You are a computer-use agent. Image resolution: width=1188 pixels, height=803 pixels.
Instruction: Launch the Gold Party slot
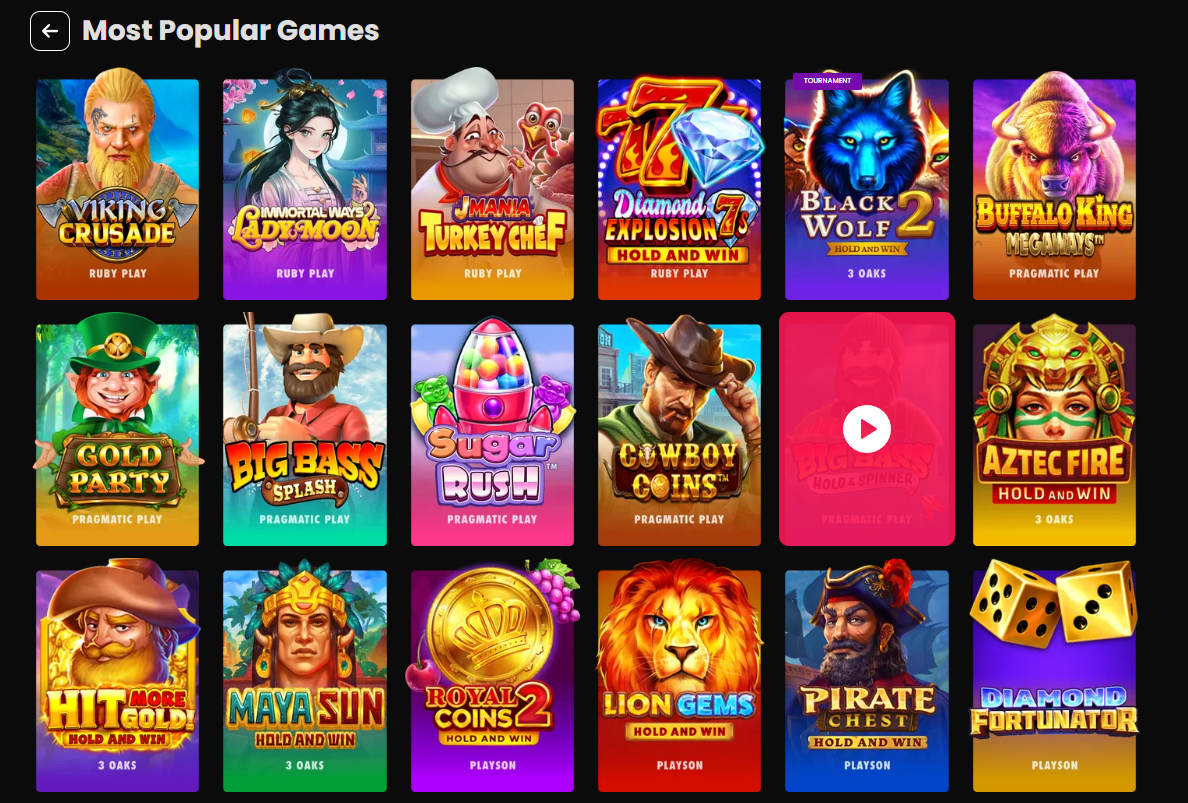[117, 435]
